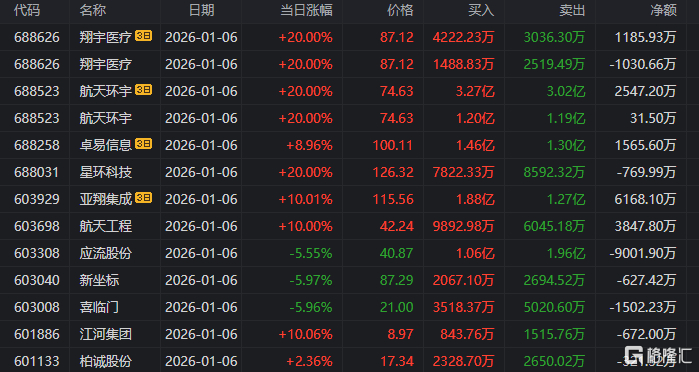
Task: Click sell amount 2519.49万
Action: (554, 64)
